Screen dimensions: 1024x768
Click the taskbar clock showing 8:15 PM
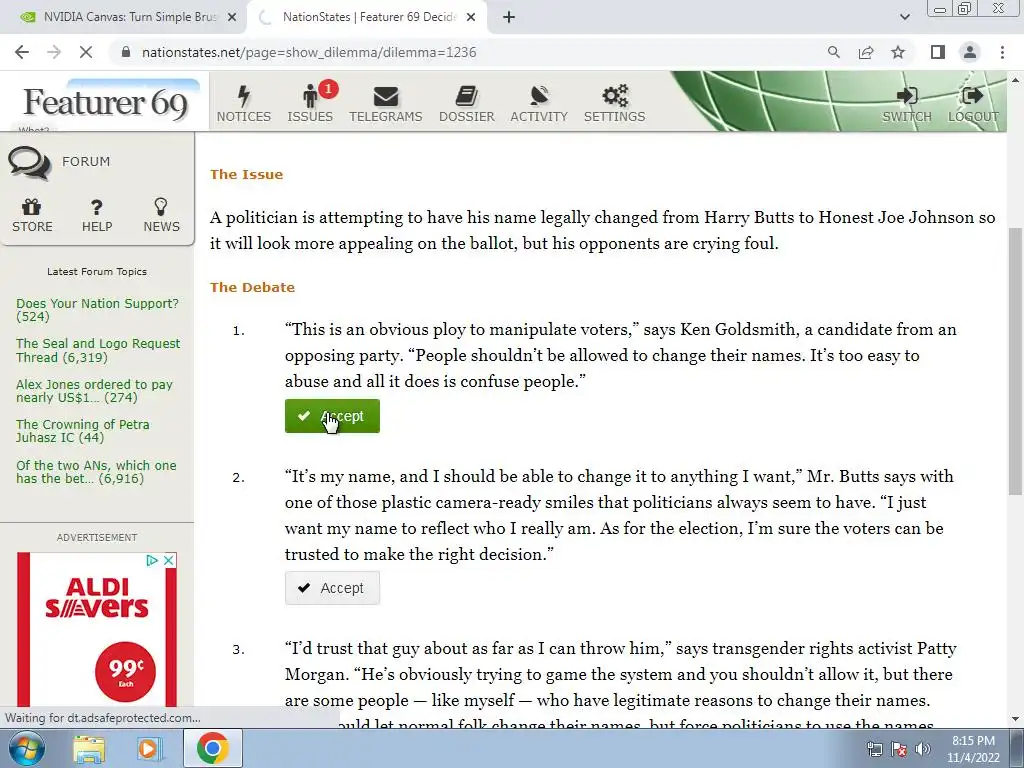tap(973, 749)
